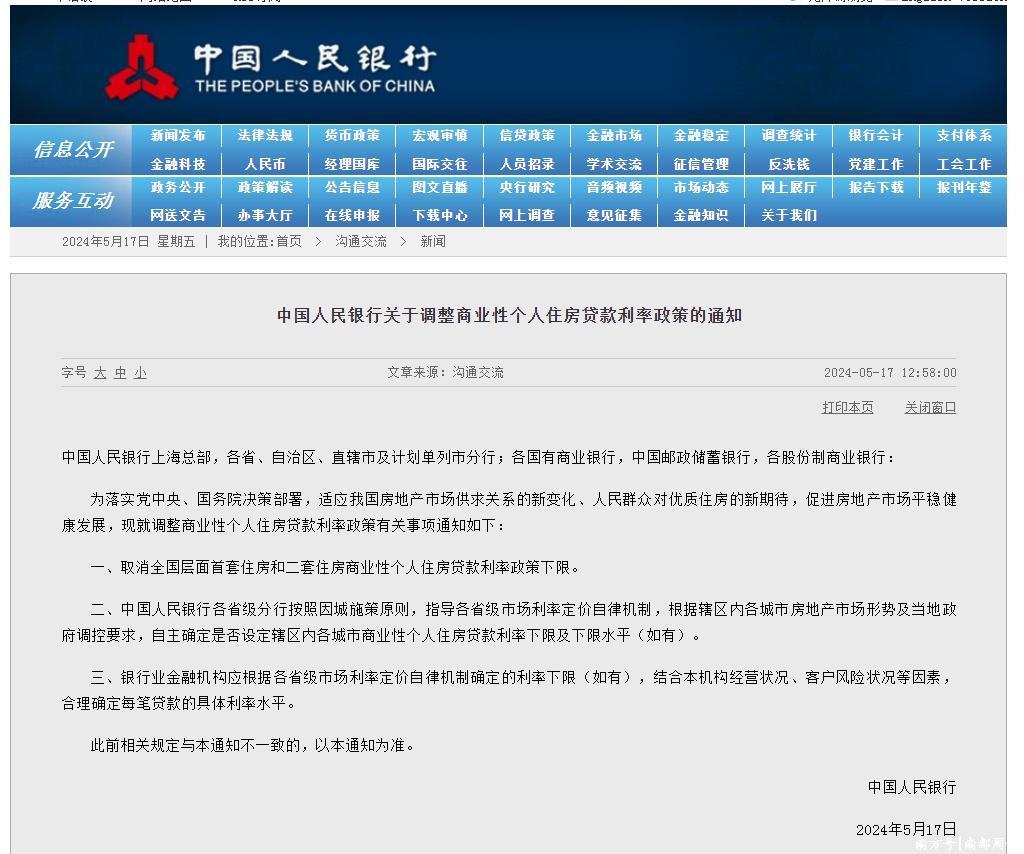This screenshot has height=854, width=1024.
Task: Open the 货币政策 navigation item
Action: (352, 135)
